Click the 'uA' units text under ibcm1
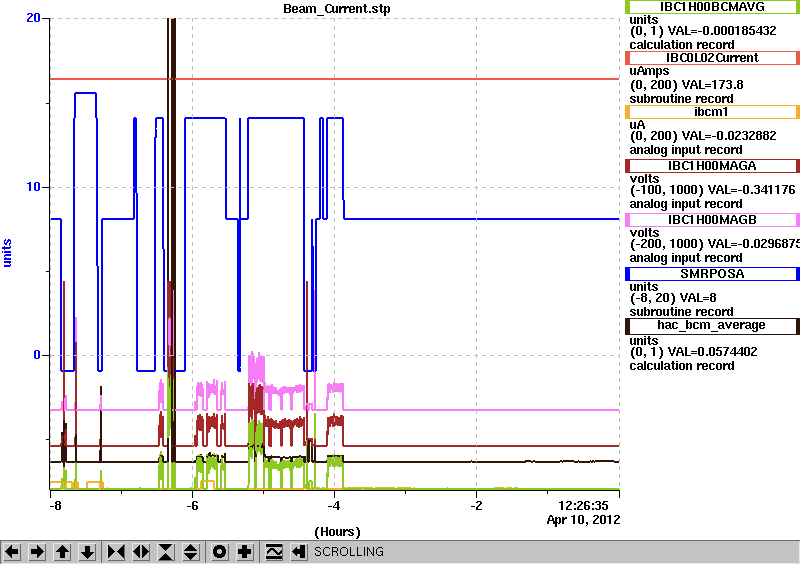This screenshot has width=800, height=564. (x=637, y=125)
